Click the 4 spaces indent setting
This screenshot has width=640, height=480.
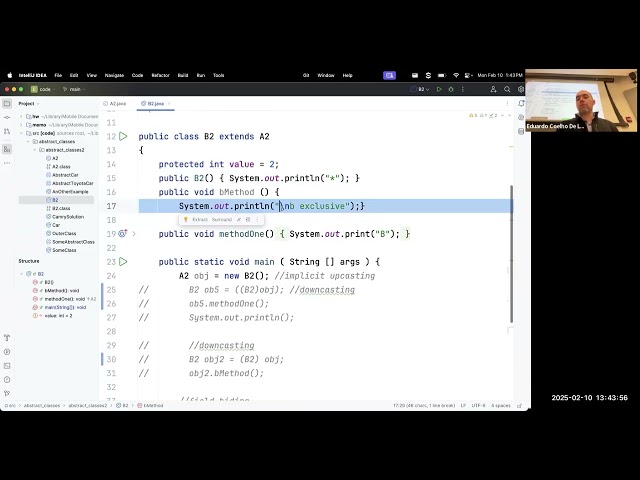[x=501, y=406]
